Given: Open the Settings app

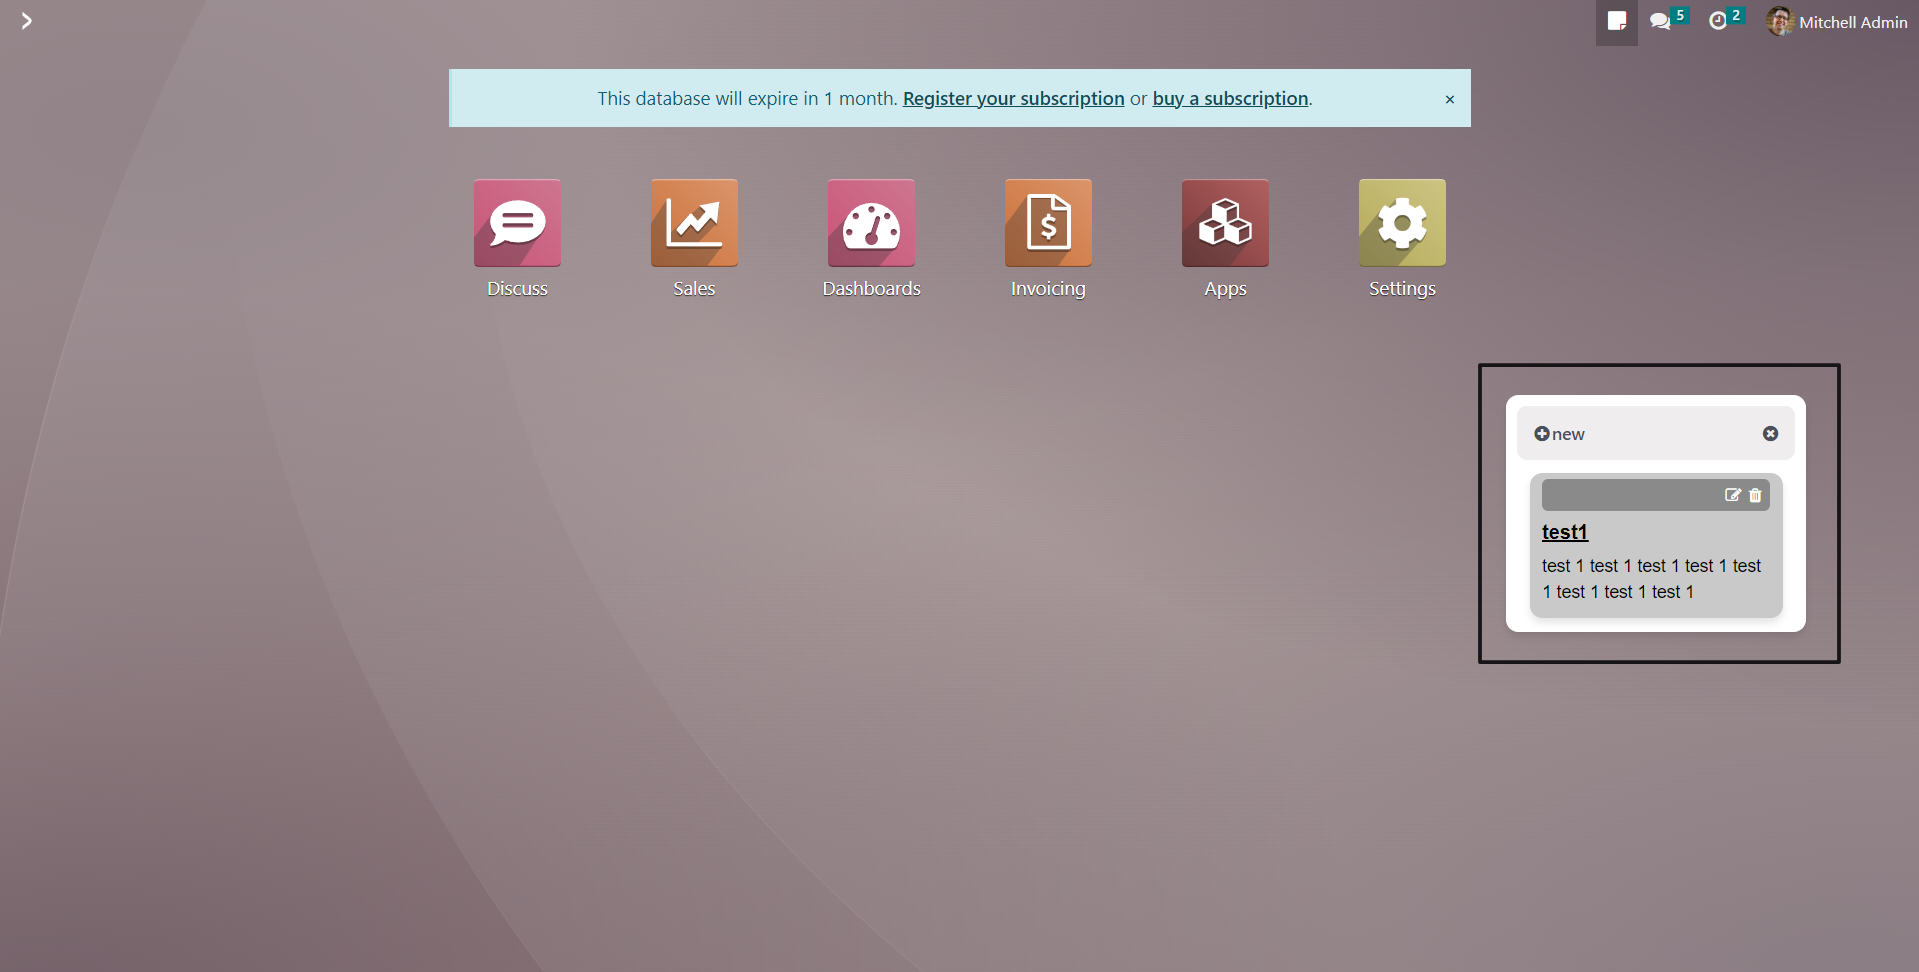Looking at the screenshot, I should [1402, 223].
